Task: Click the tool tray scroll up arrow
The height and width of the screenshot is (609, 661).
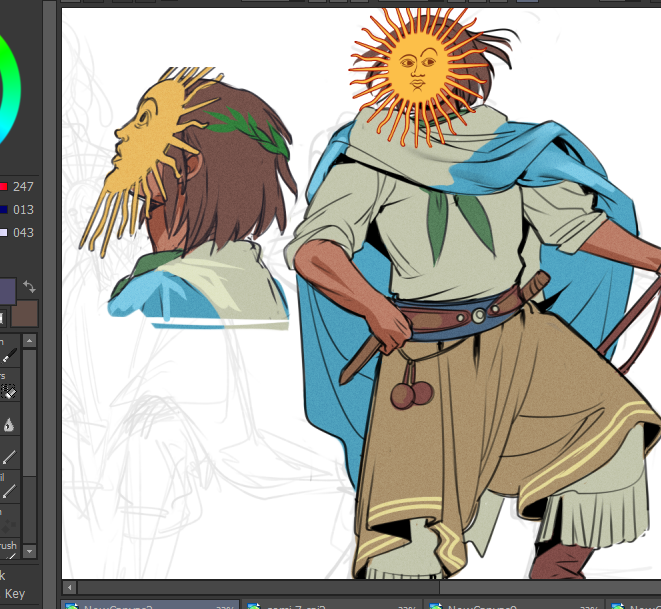Action: click(x=30, y=341)
